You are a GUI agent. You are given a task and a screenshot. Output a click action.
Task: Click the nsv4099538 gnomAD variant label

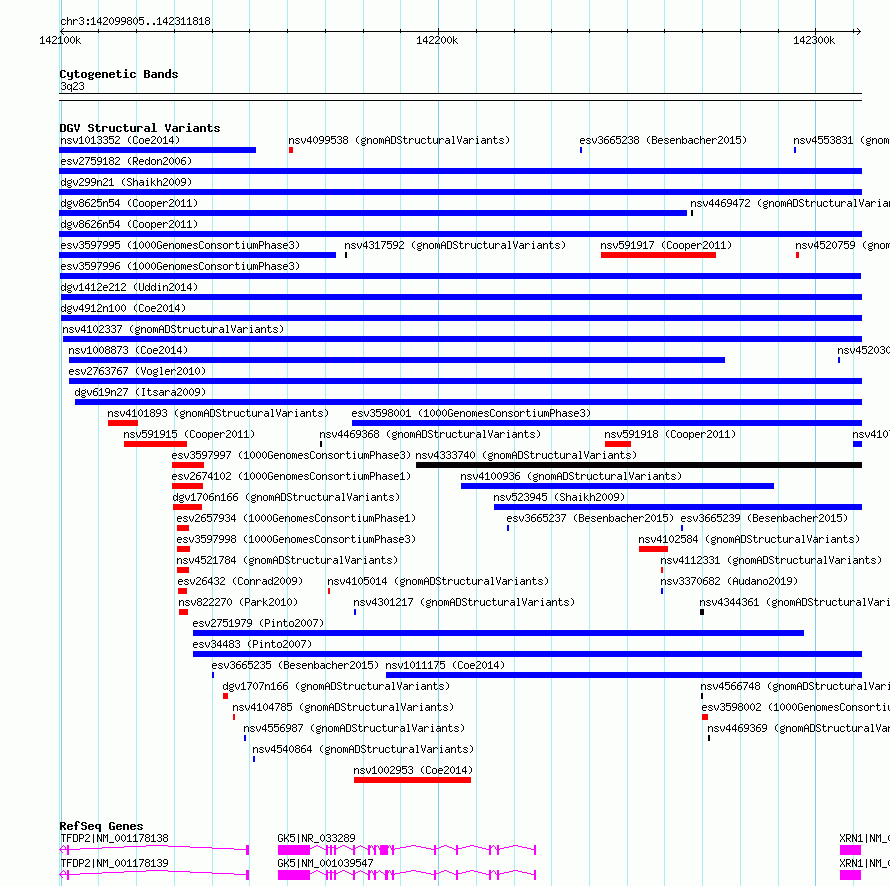pos(399,140)
